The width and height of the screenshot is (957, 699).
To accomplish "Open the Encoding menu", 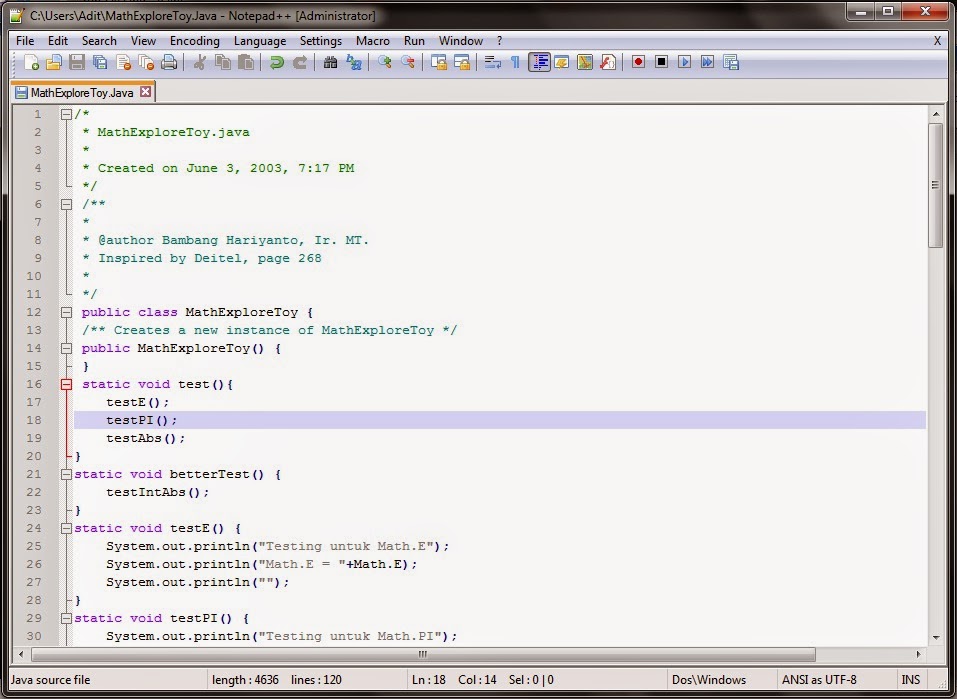I will click(x=195, y=41).
